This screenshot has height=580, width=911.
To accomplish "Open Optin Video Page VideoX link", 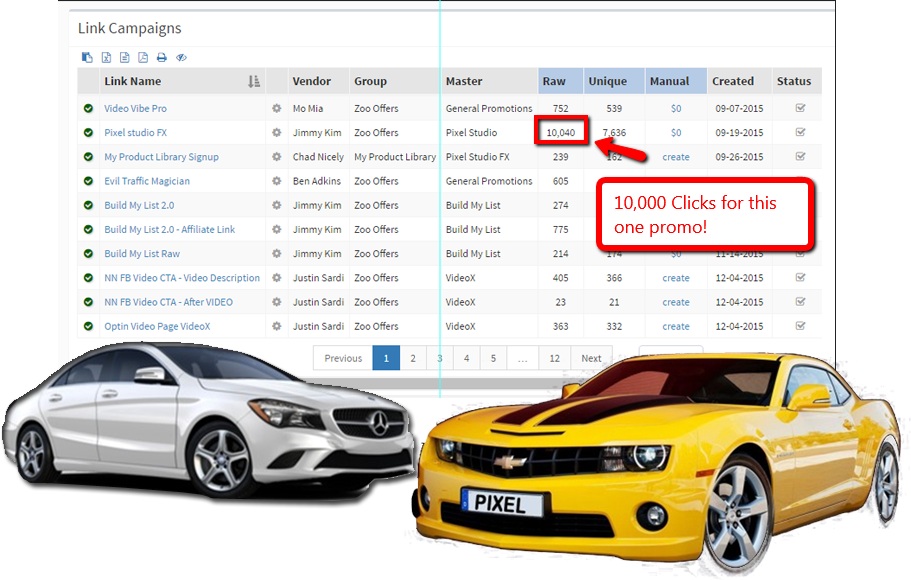I will pyautogui.click(x=157, y=326).
